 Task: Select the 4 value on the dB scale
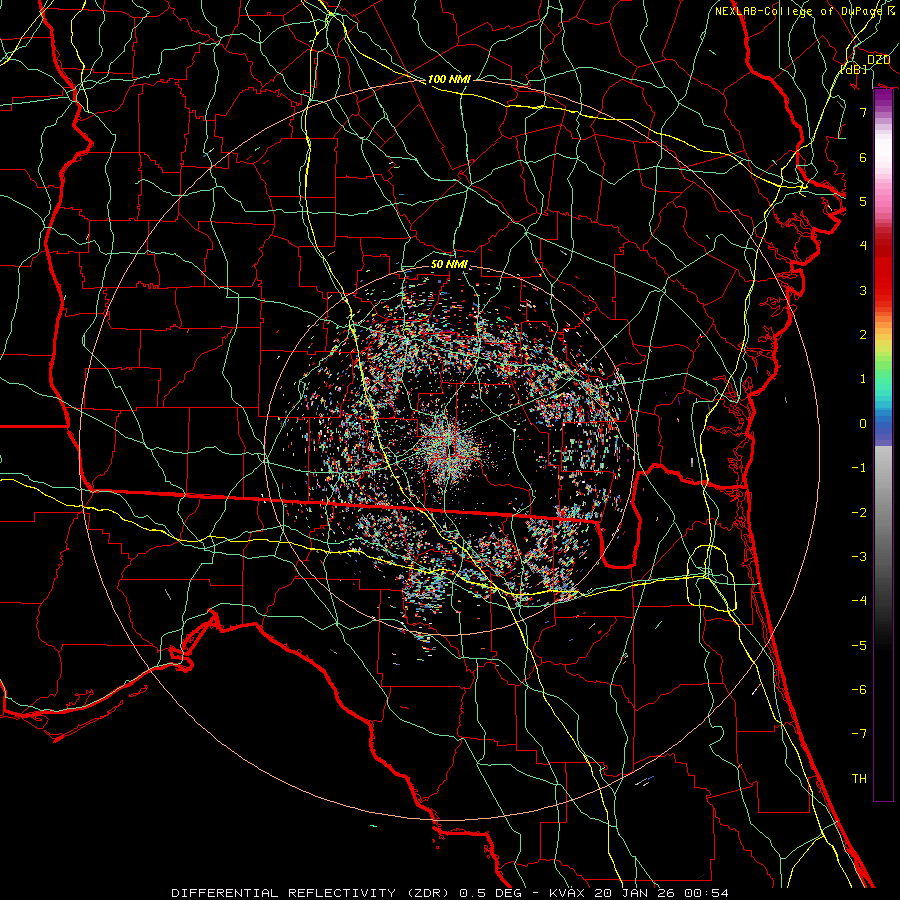[863, 246]
